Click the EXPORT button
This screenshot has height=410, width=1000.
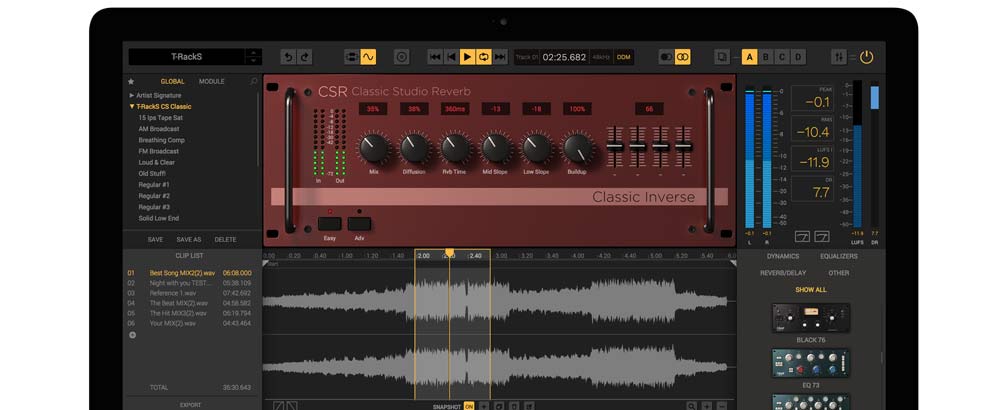(x=190, y=405)
